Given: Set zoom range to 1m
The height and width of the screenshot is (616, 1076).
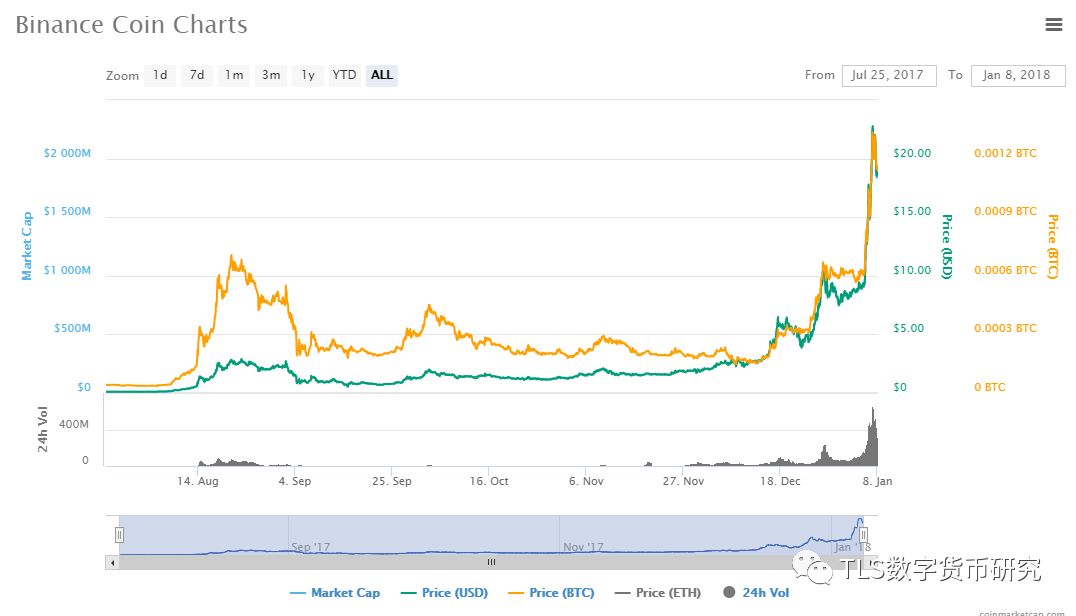Looking at the screenshot, I should click(234, 75).
